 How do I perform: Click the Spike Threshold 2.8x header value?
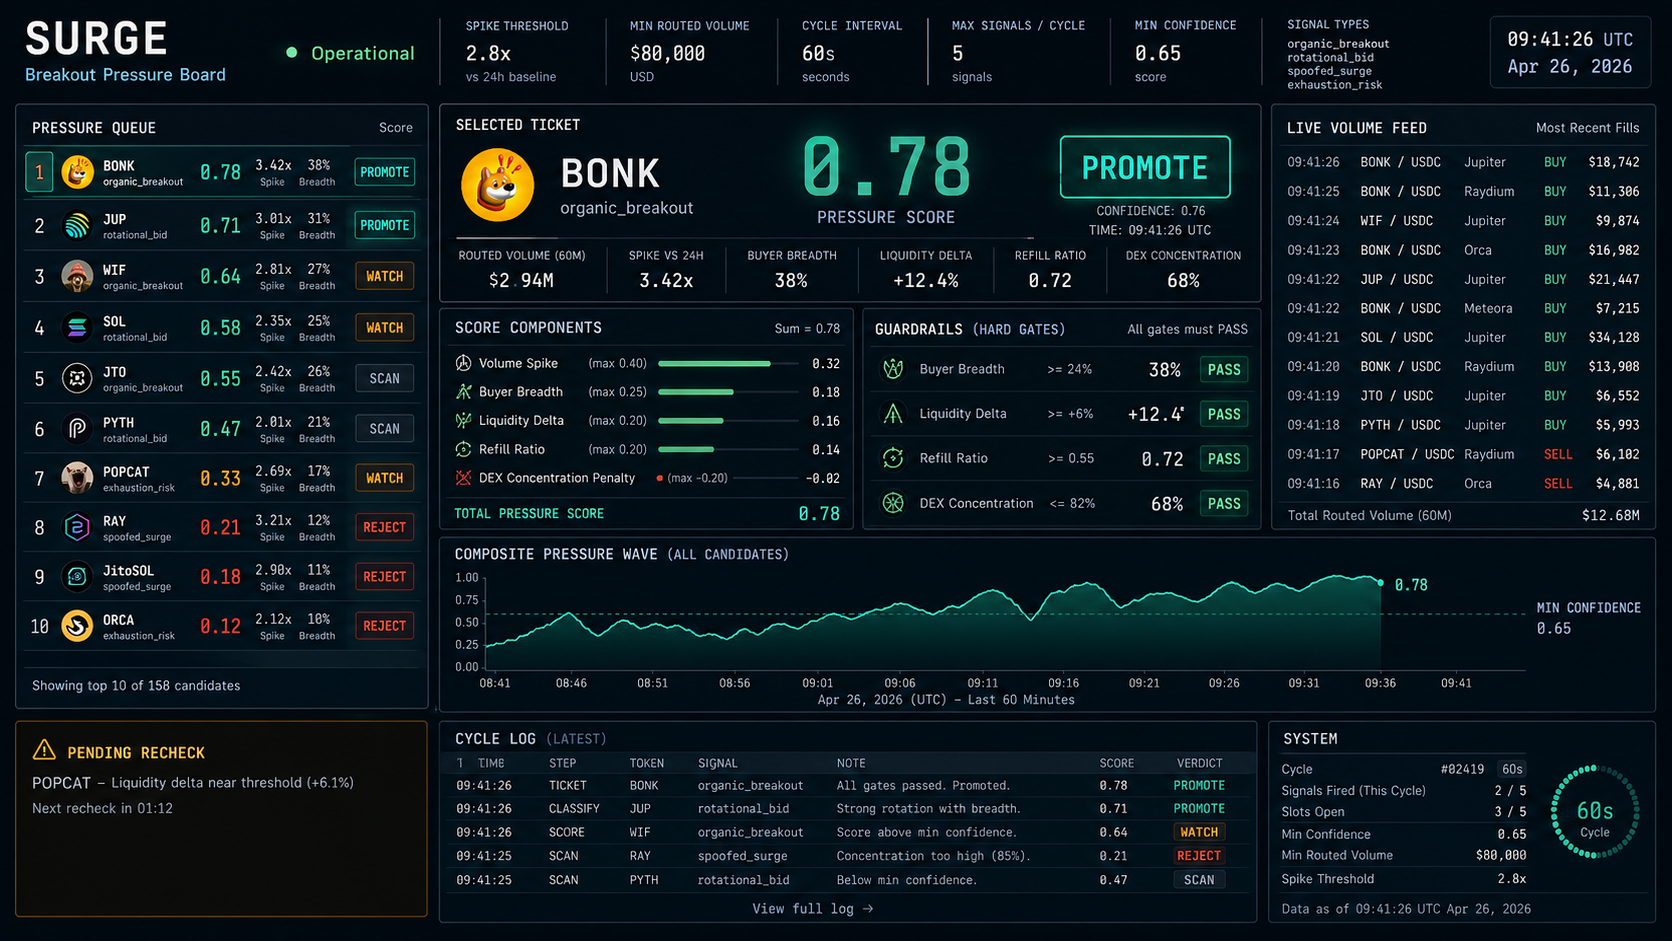pos(488,54)
